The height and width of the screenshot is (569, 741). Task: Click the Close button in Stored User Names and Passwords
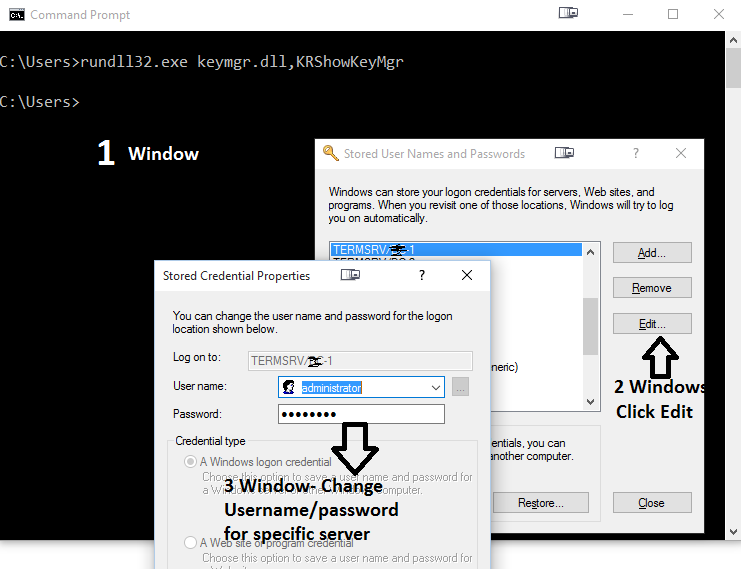tap(652, 503)
